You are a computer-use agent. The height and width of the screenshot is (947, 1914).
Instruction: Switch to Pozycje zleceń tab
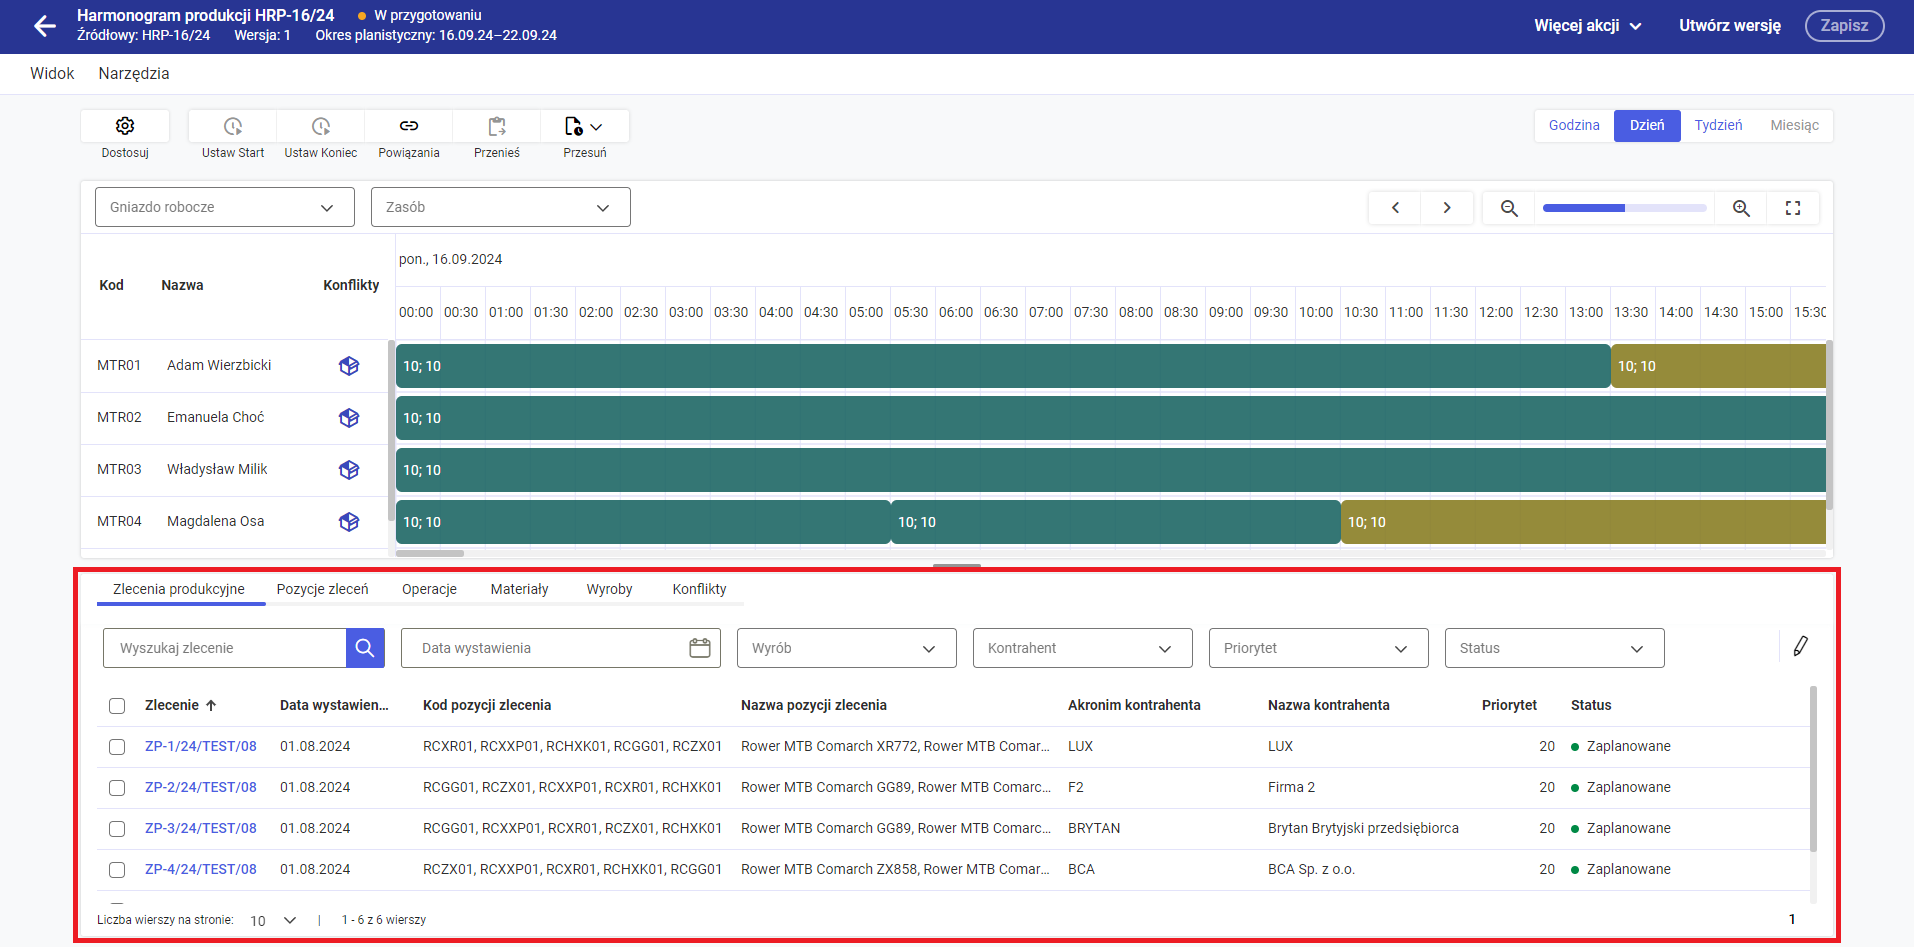click(x=322, y=589)
